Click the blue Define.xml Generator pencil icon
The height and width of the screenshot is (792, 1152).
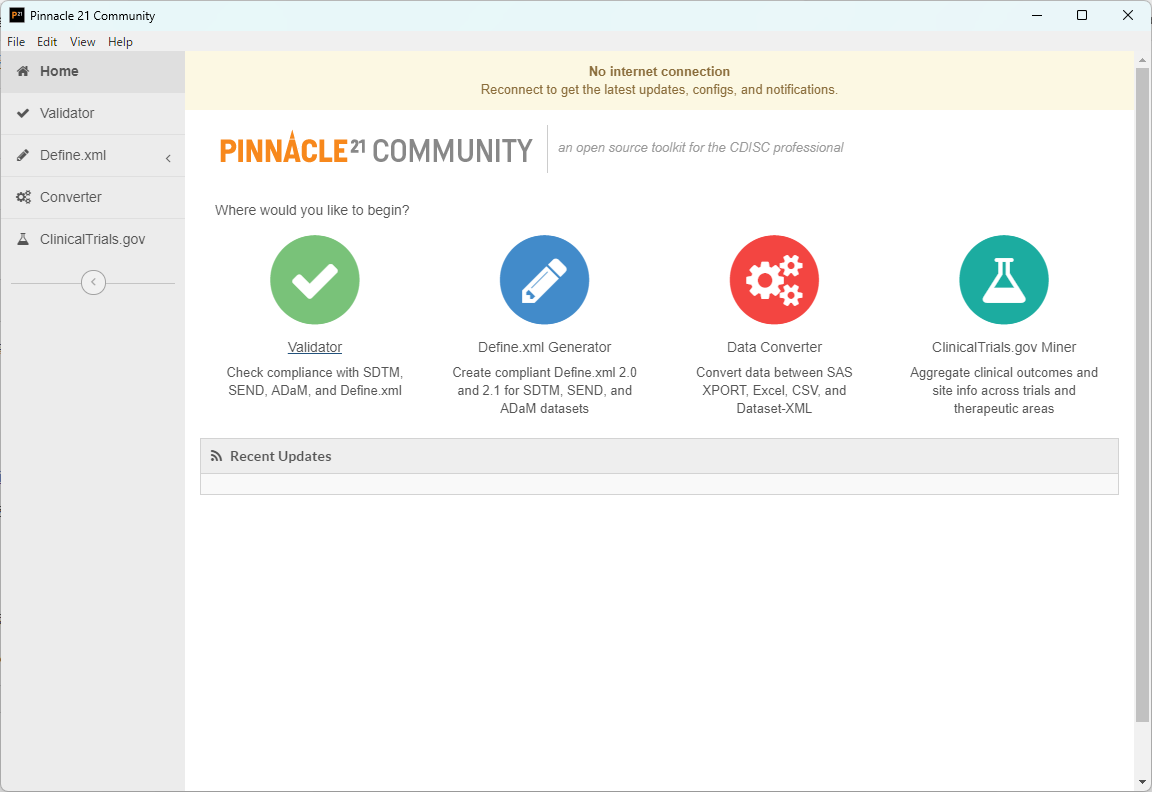(544, 279)
